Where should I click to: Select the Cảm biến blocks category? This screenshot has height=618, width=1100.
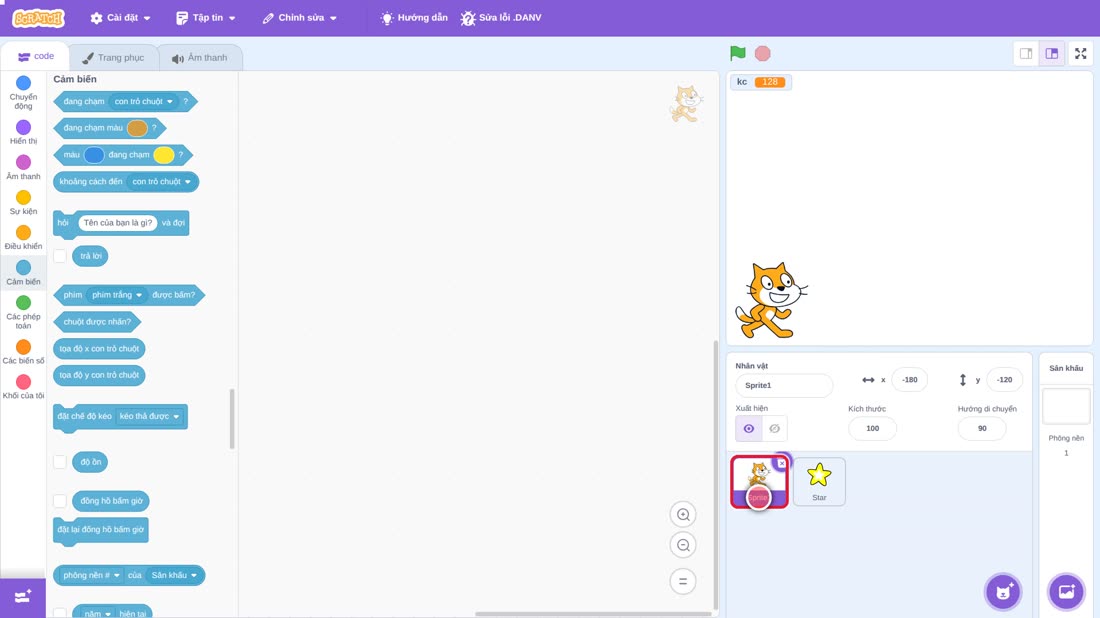point(23,272)
